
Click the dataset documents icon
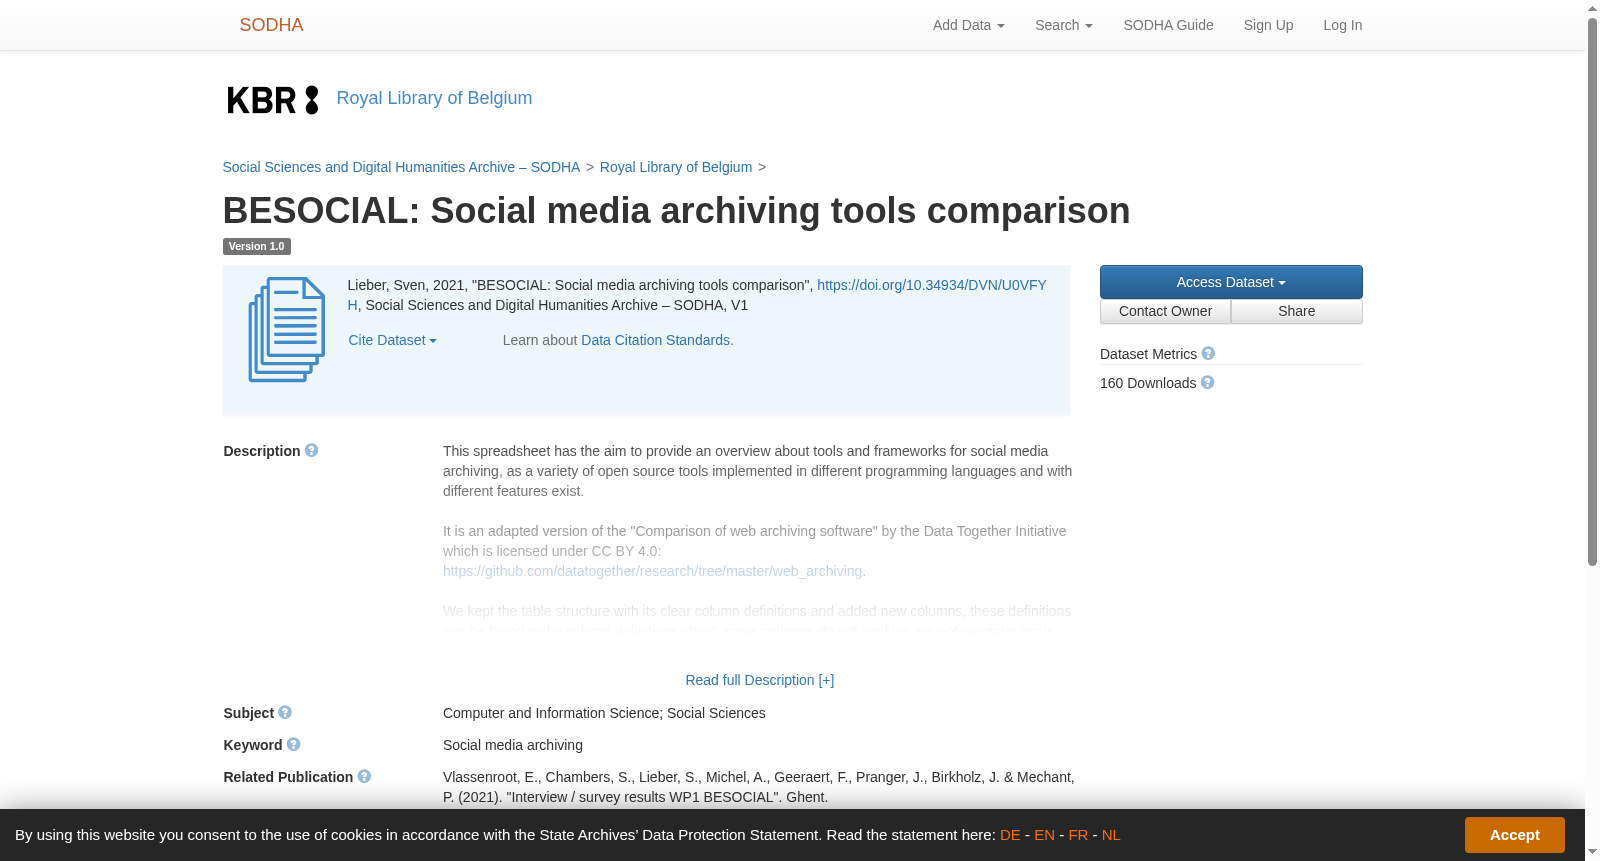pyautogui.click(x=287, y=330)
